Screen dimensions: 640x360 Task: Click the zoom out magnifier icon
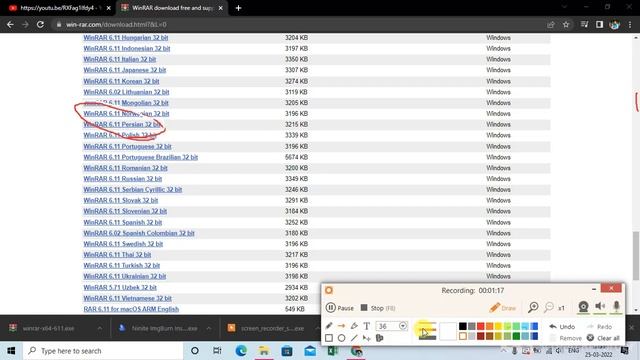tap(549, 307)
